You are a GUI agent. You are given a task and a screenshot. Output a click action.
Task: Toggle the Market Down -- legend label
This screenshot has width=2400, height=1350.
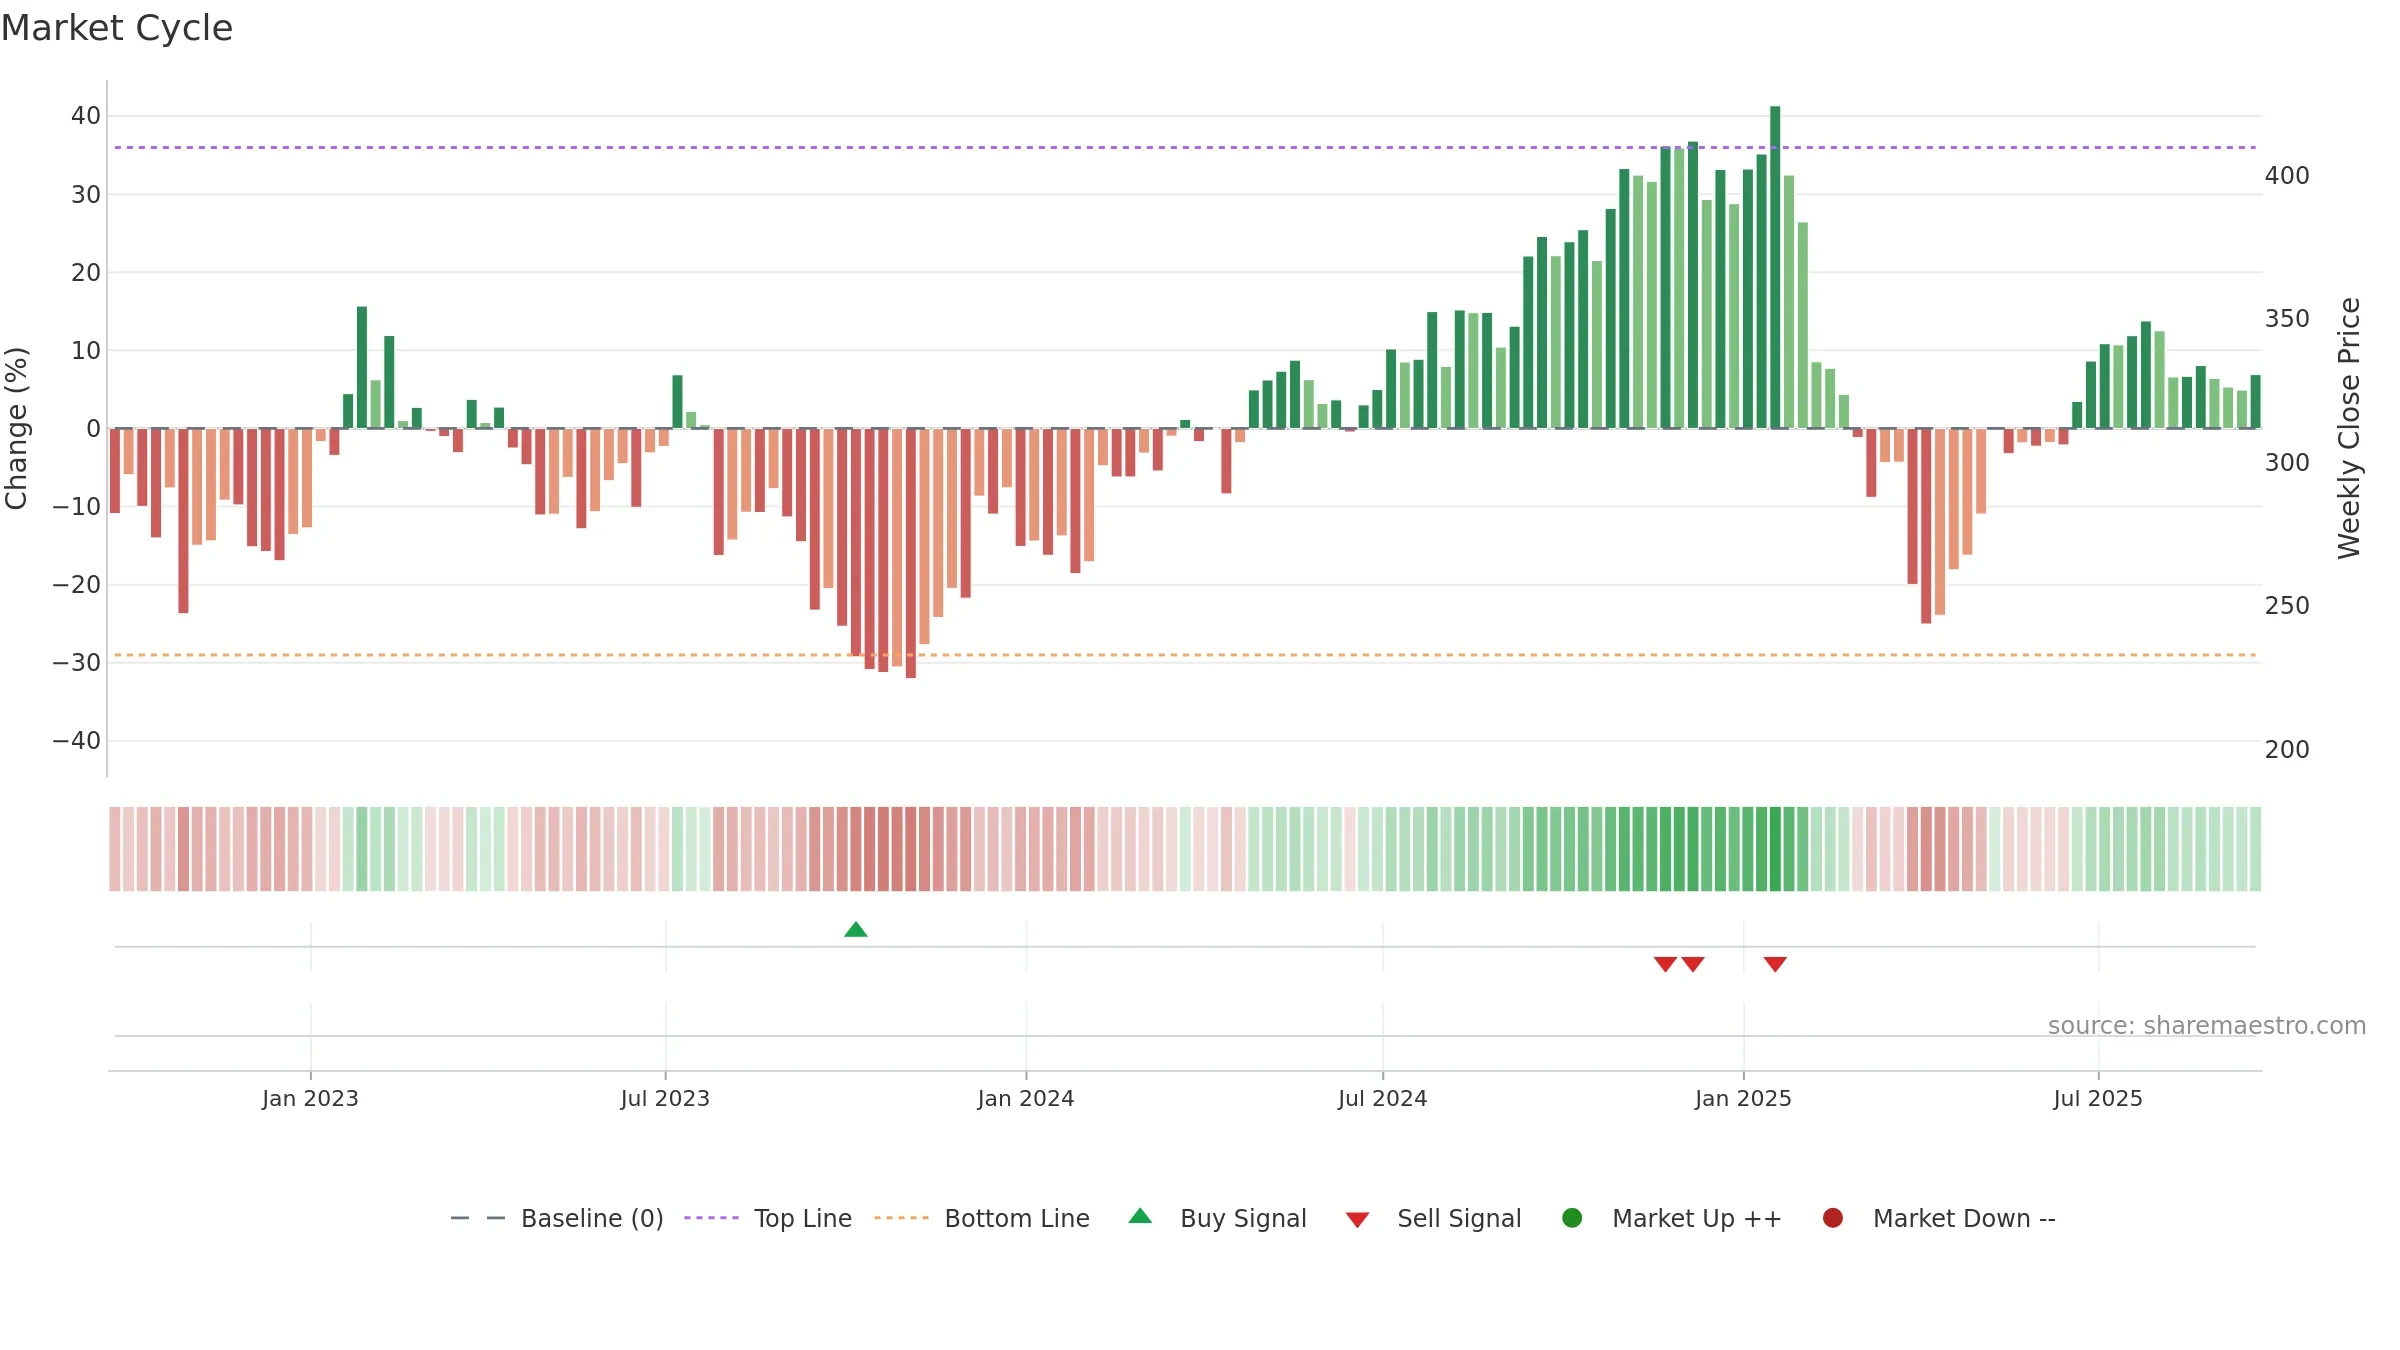pos(1964,1218)
